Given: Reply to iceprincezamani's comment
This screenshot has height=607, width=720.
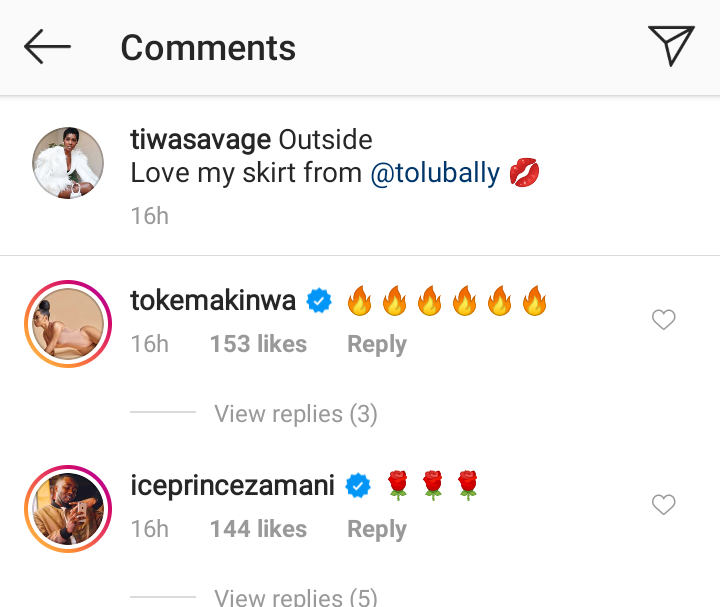Looking at the screenshot, I should coord(376,529).
